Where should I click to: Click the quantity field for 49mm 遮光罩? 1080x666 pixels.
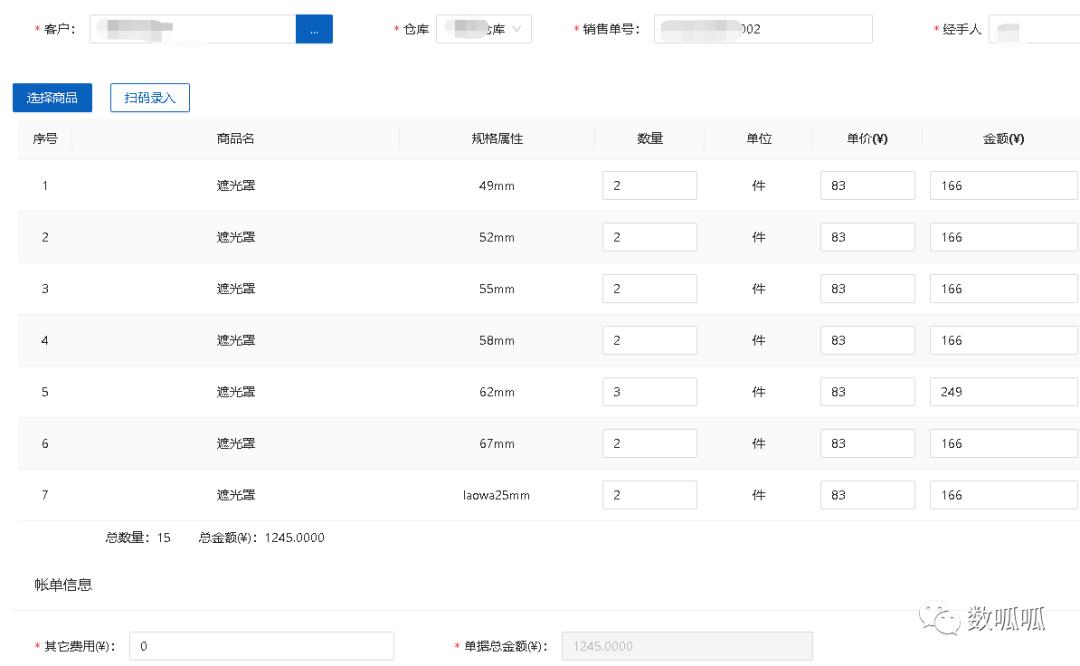pyautogui.click(x=649, y=184)
